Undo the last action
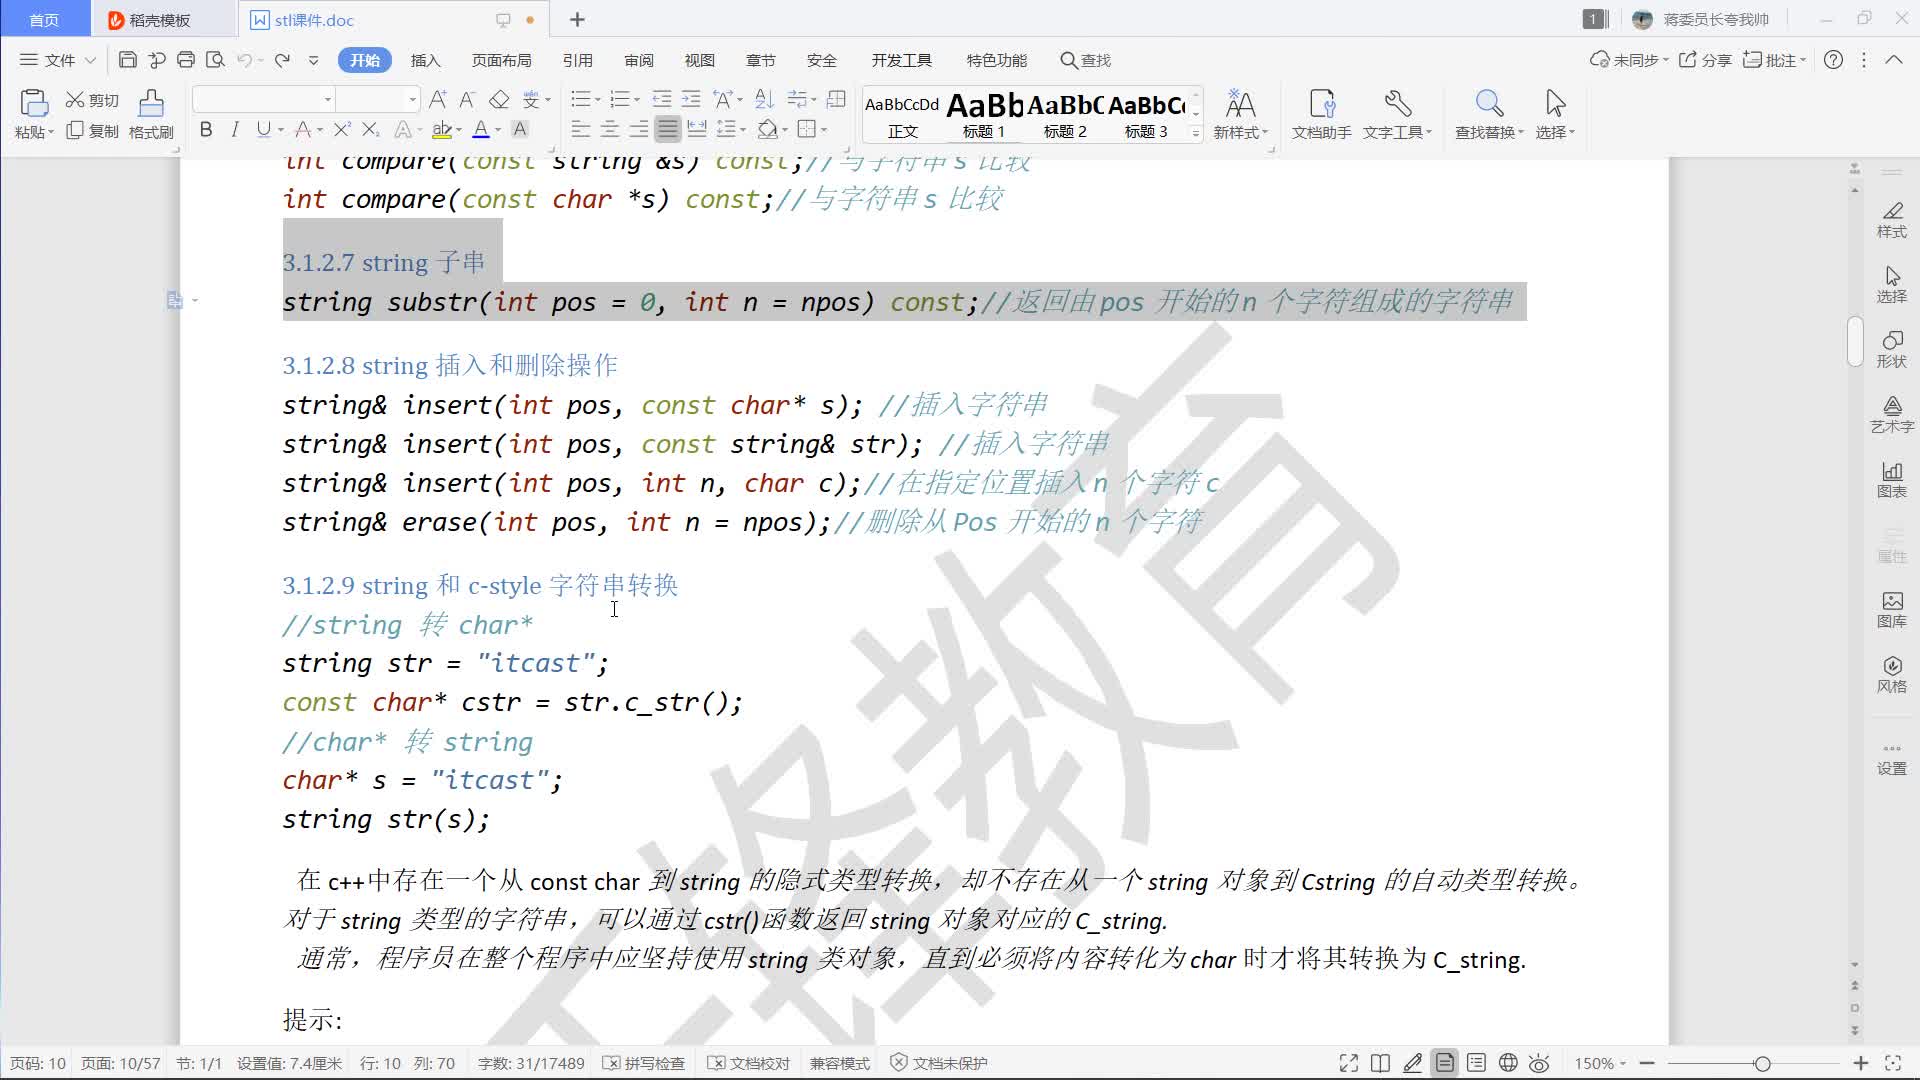The height and width of the screenshot is (1080, 1920). point(244,60)
